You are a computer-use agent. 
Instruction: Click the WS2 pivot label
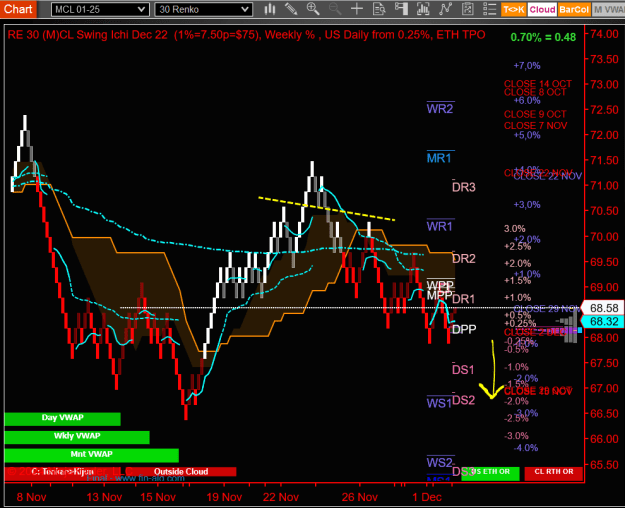(440, 463)
